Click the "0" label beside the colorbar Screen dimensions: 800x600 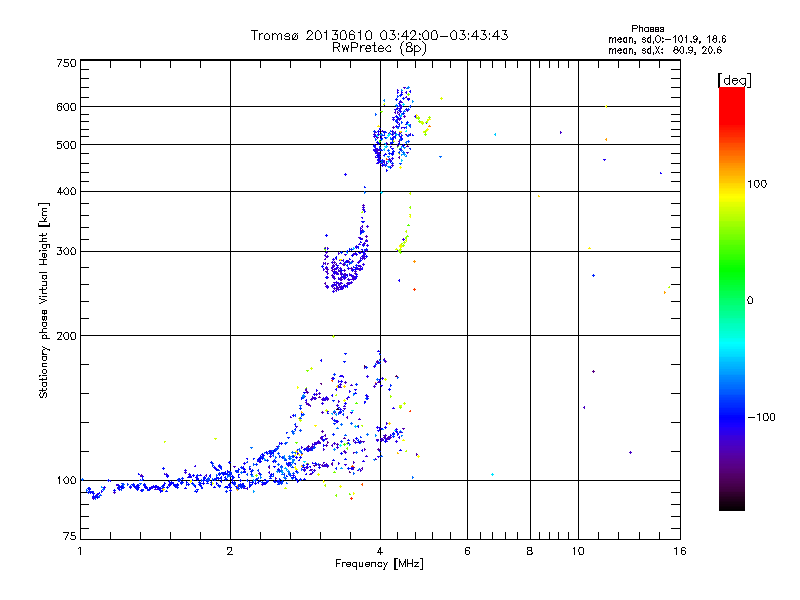coord(750,301)
